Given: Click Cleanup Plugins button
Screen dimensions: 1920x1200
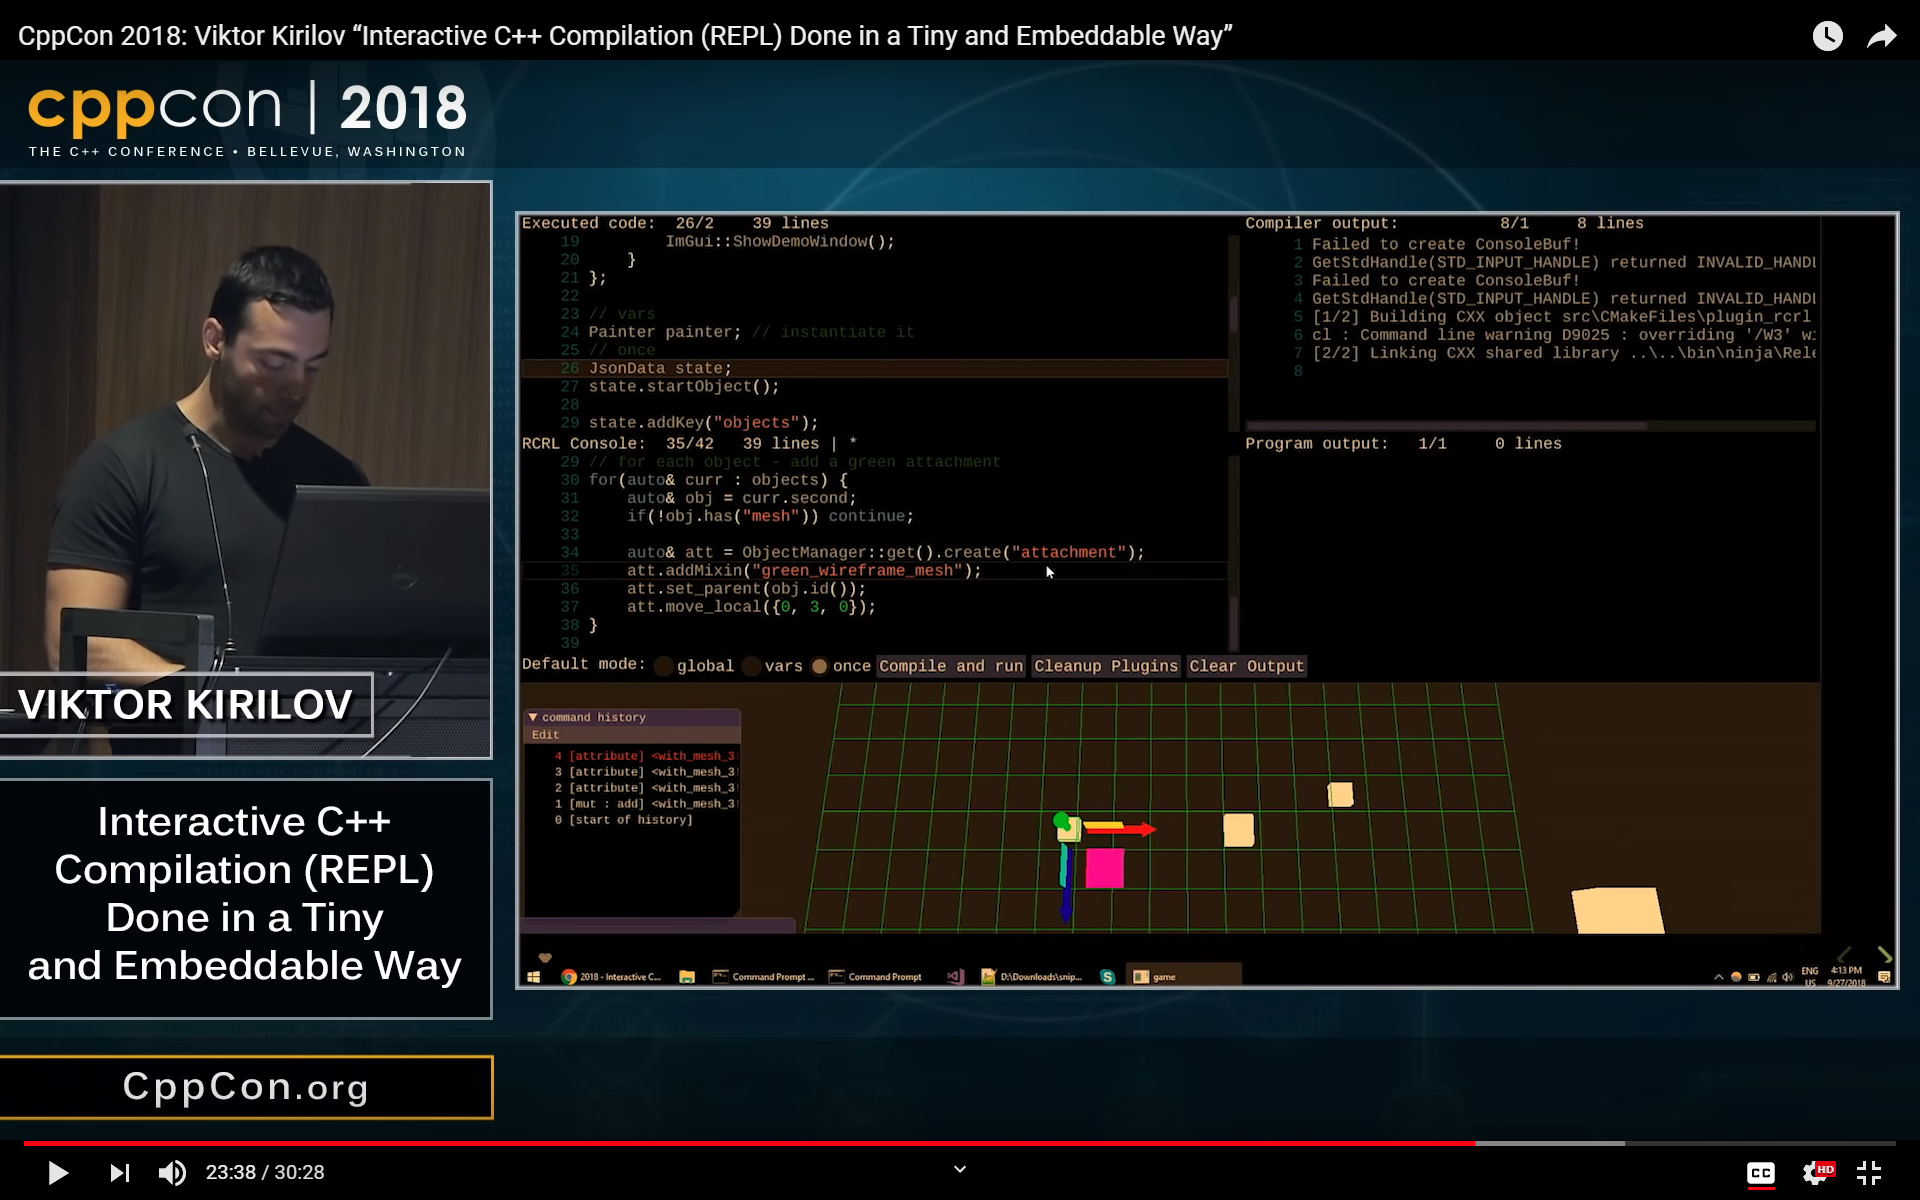Looking at the screenshot, I should point(1105,666).
